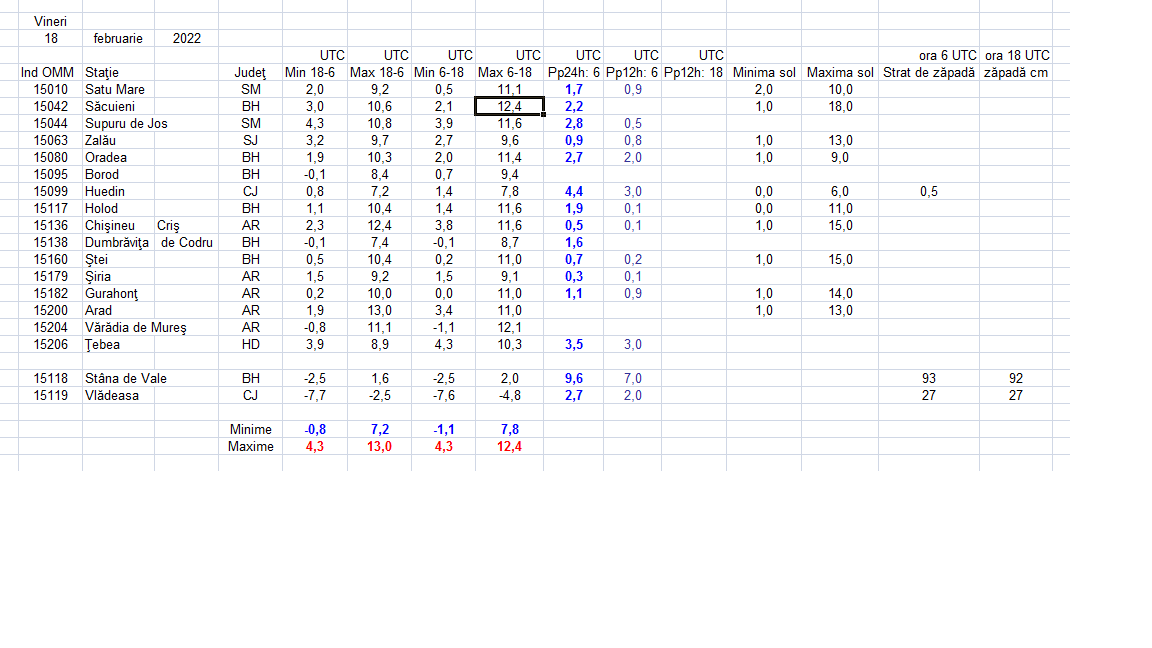Click the 'Satu Mare' station cell

coord(115,90)
